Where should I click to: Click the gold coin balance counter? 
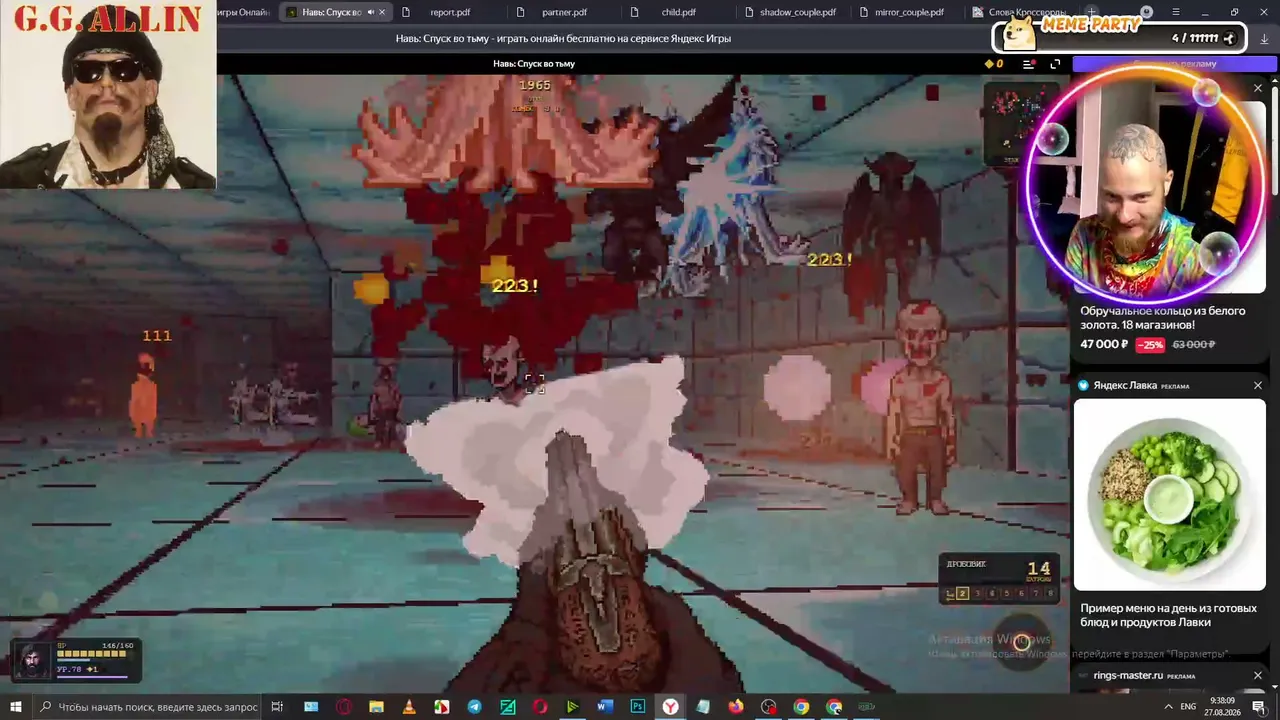pos(994,64)
